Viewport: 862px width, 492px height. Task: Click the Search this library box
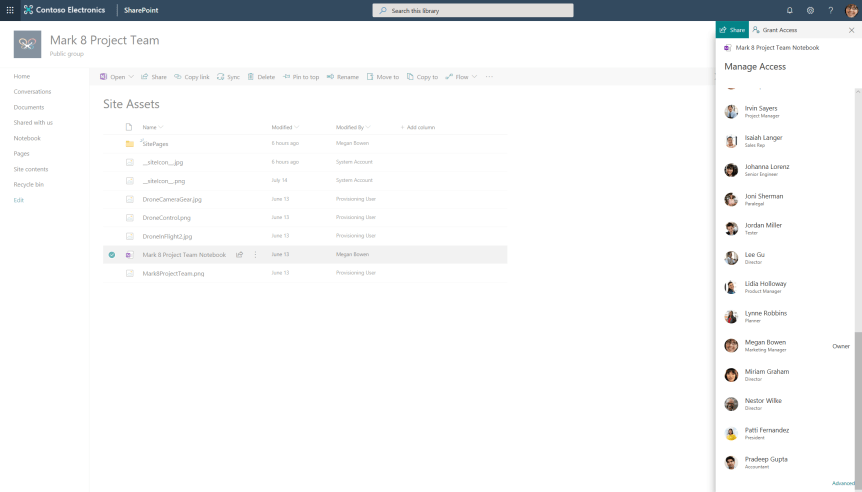[x=473, y=10]
